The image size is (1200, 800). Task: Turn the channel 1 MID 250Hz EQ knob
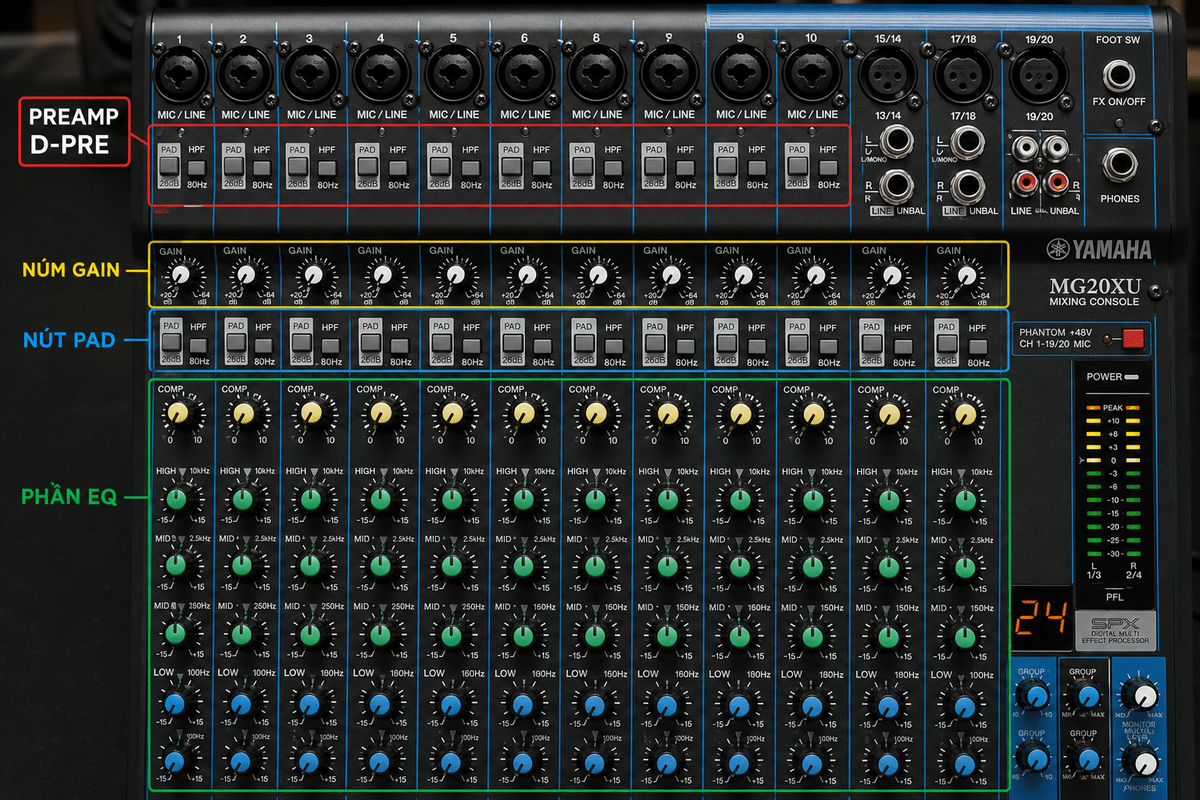[x=177, y=634]
